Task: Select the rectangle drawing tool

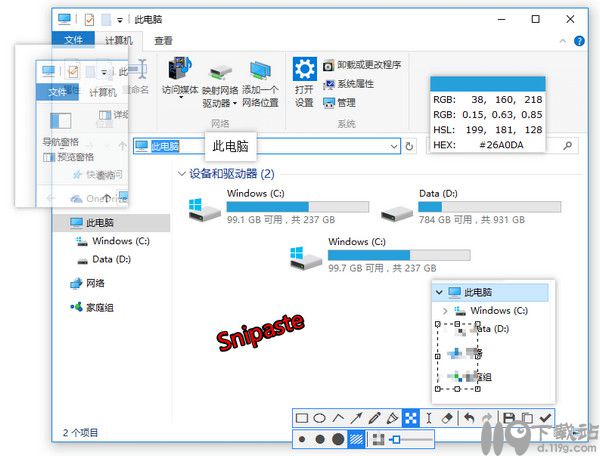Action: 302,418
